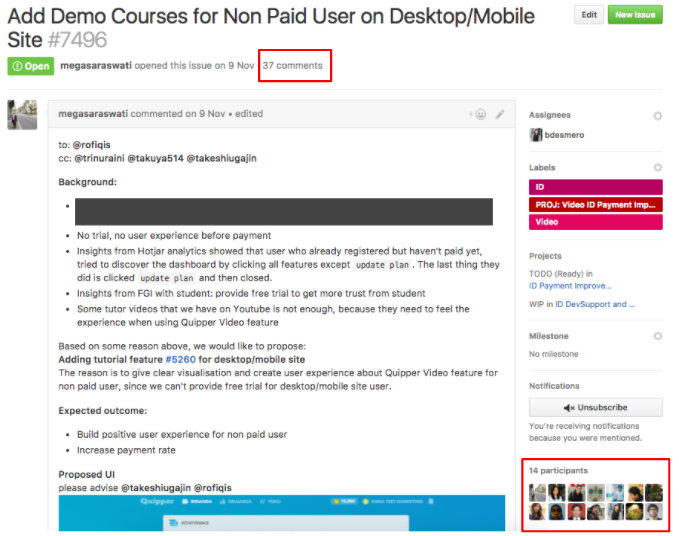Click assignee bdesmero
Screen dimensions: 679x536
(564, 135)
